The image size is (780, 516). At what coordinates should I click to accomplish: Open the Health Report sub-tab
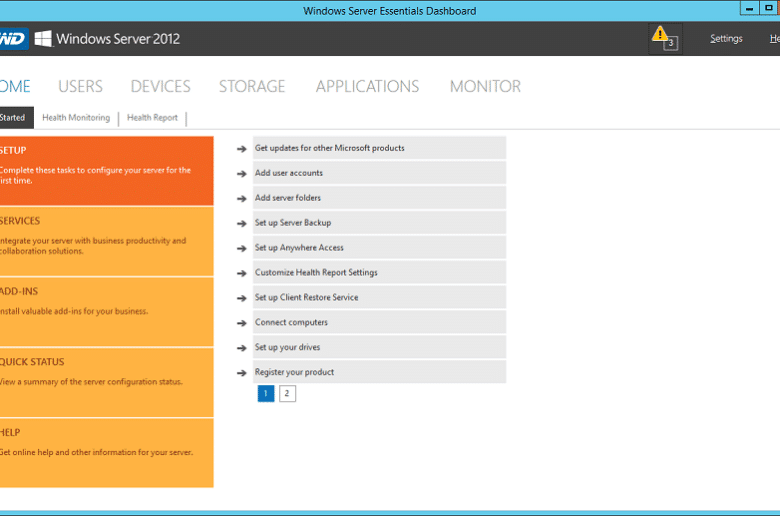coord(152,117)
